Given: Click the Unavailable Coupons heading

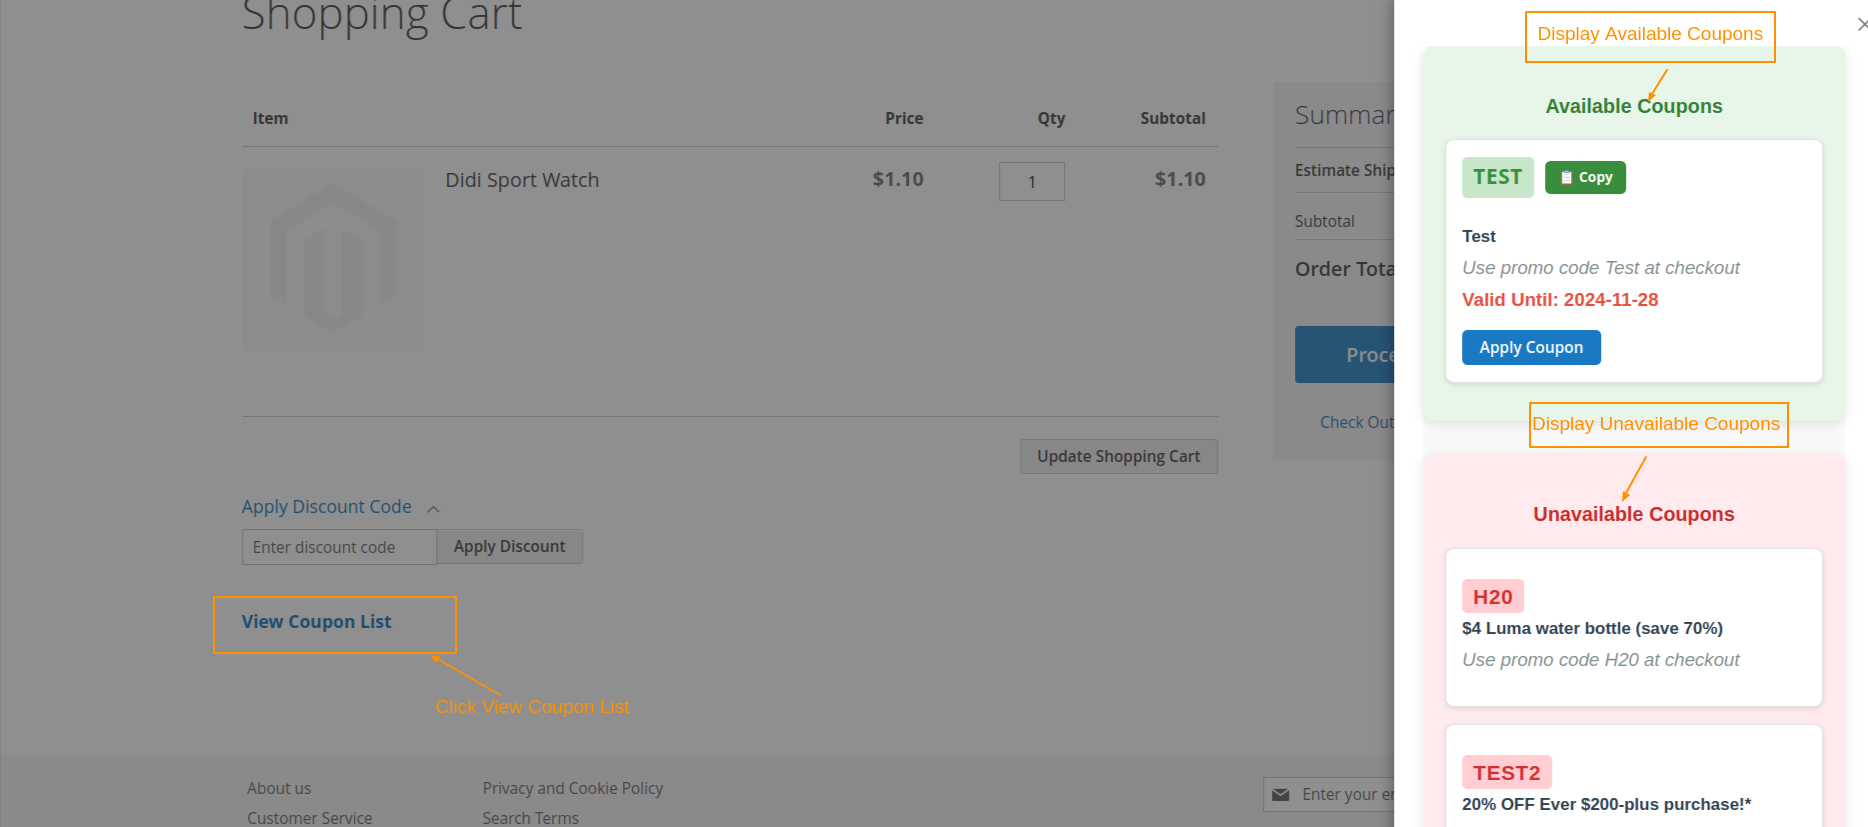Looking at the screenshot, I should pyautogui.click(x=1634, y=514).
